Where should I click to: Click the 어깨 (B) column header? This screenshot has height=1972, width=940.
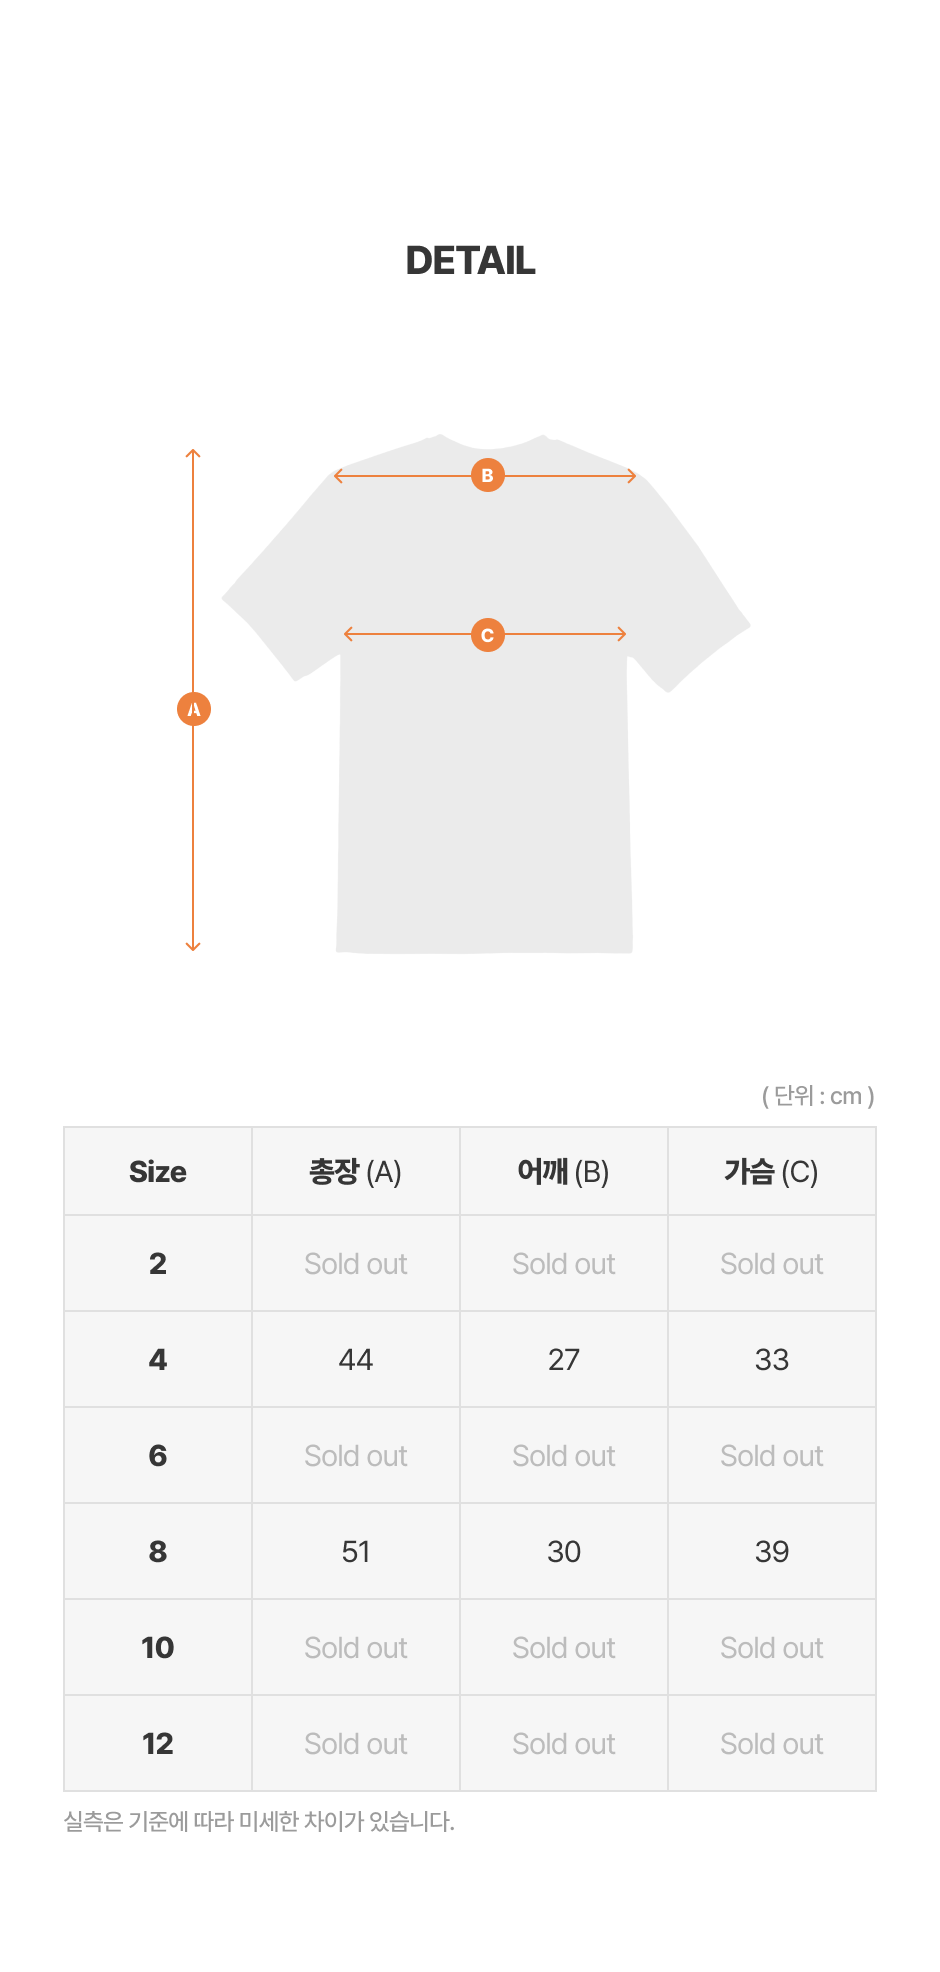pos(563,1172)
